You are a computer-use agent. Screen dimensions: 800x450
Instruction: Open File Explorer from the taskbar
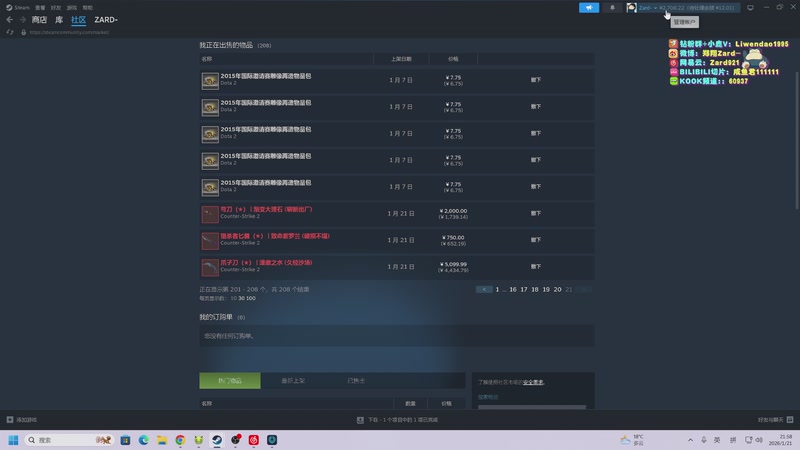tap(162, 440)
